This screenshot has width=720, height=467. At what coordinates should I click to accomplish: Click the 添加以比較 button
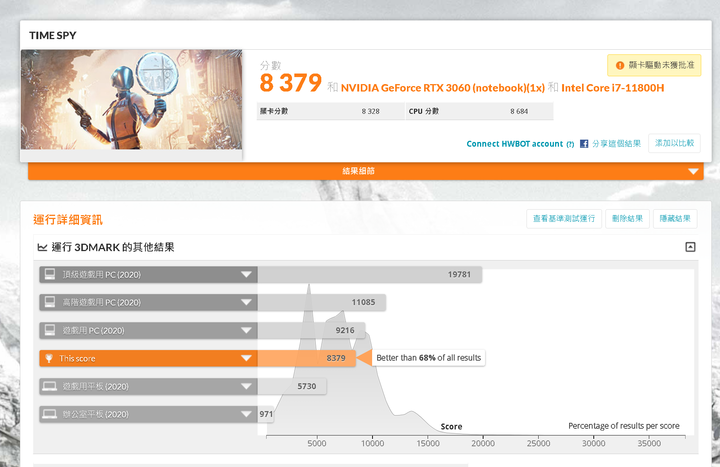pos(674,143)
